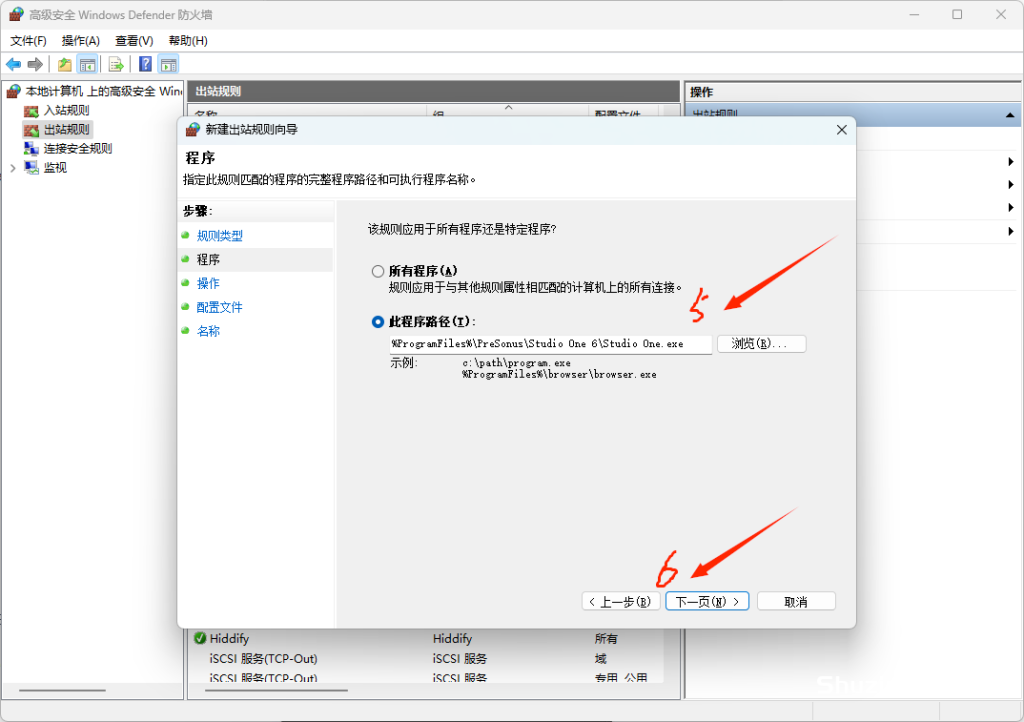Click the brick-wall icon next to 出站规则
Screen dimensions: 1024x722
(31, 129)
